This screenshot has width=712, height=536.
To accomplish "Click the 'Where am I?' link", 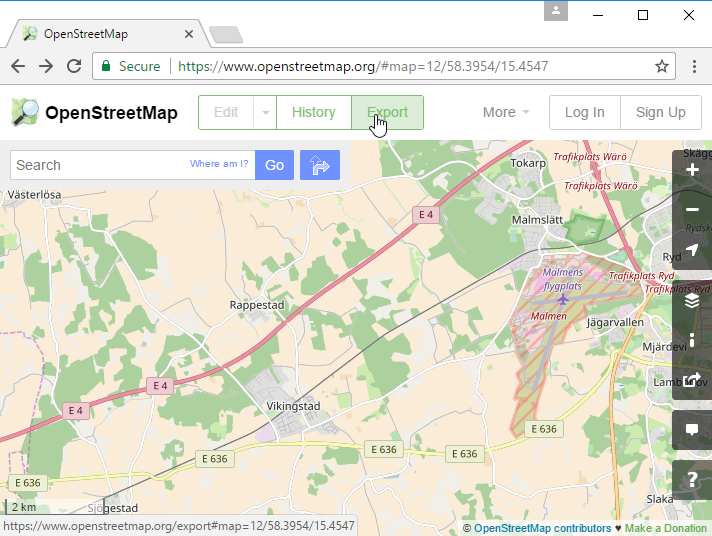I will coord(219,164).
